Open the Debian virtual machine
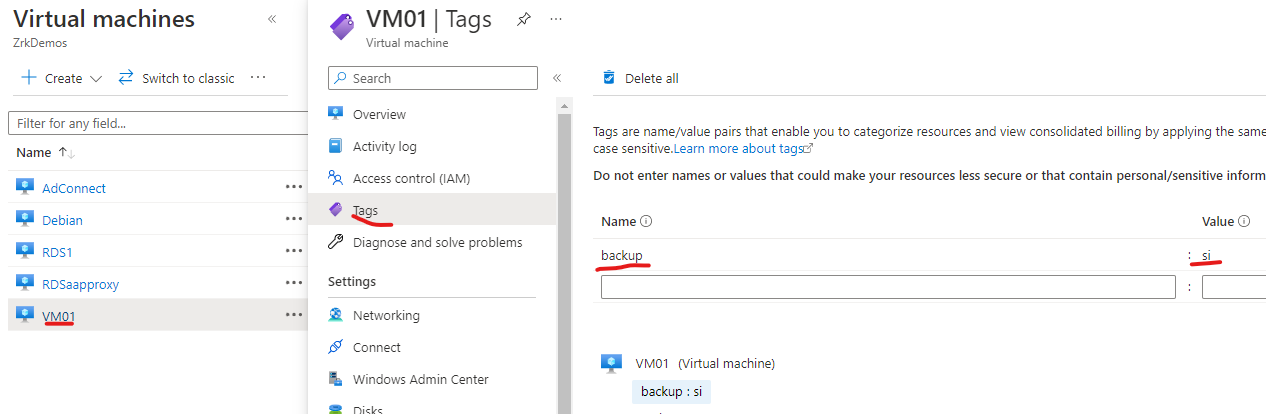 pos(62,220)
